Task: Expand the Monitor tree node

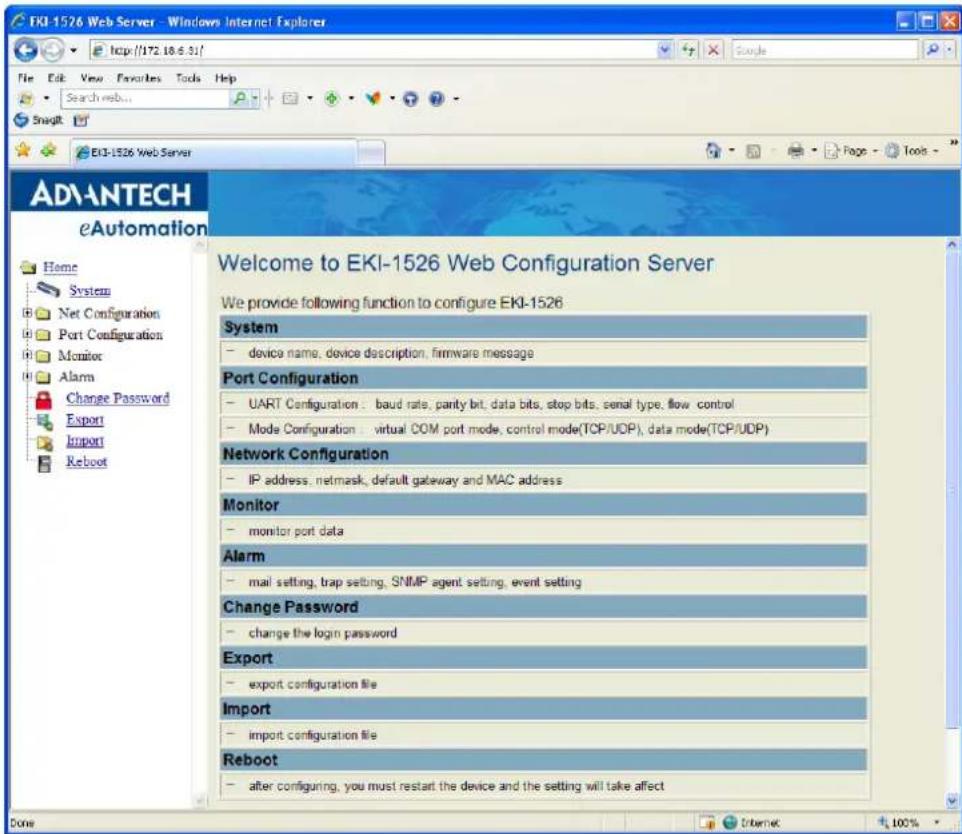Action: (x=26, y=355)
